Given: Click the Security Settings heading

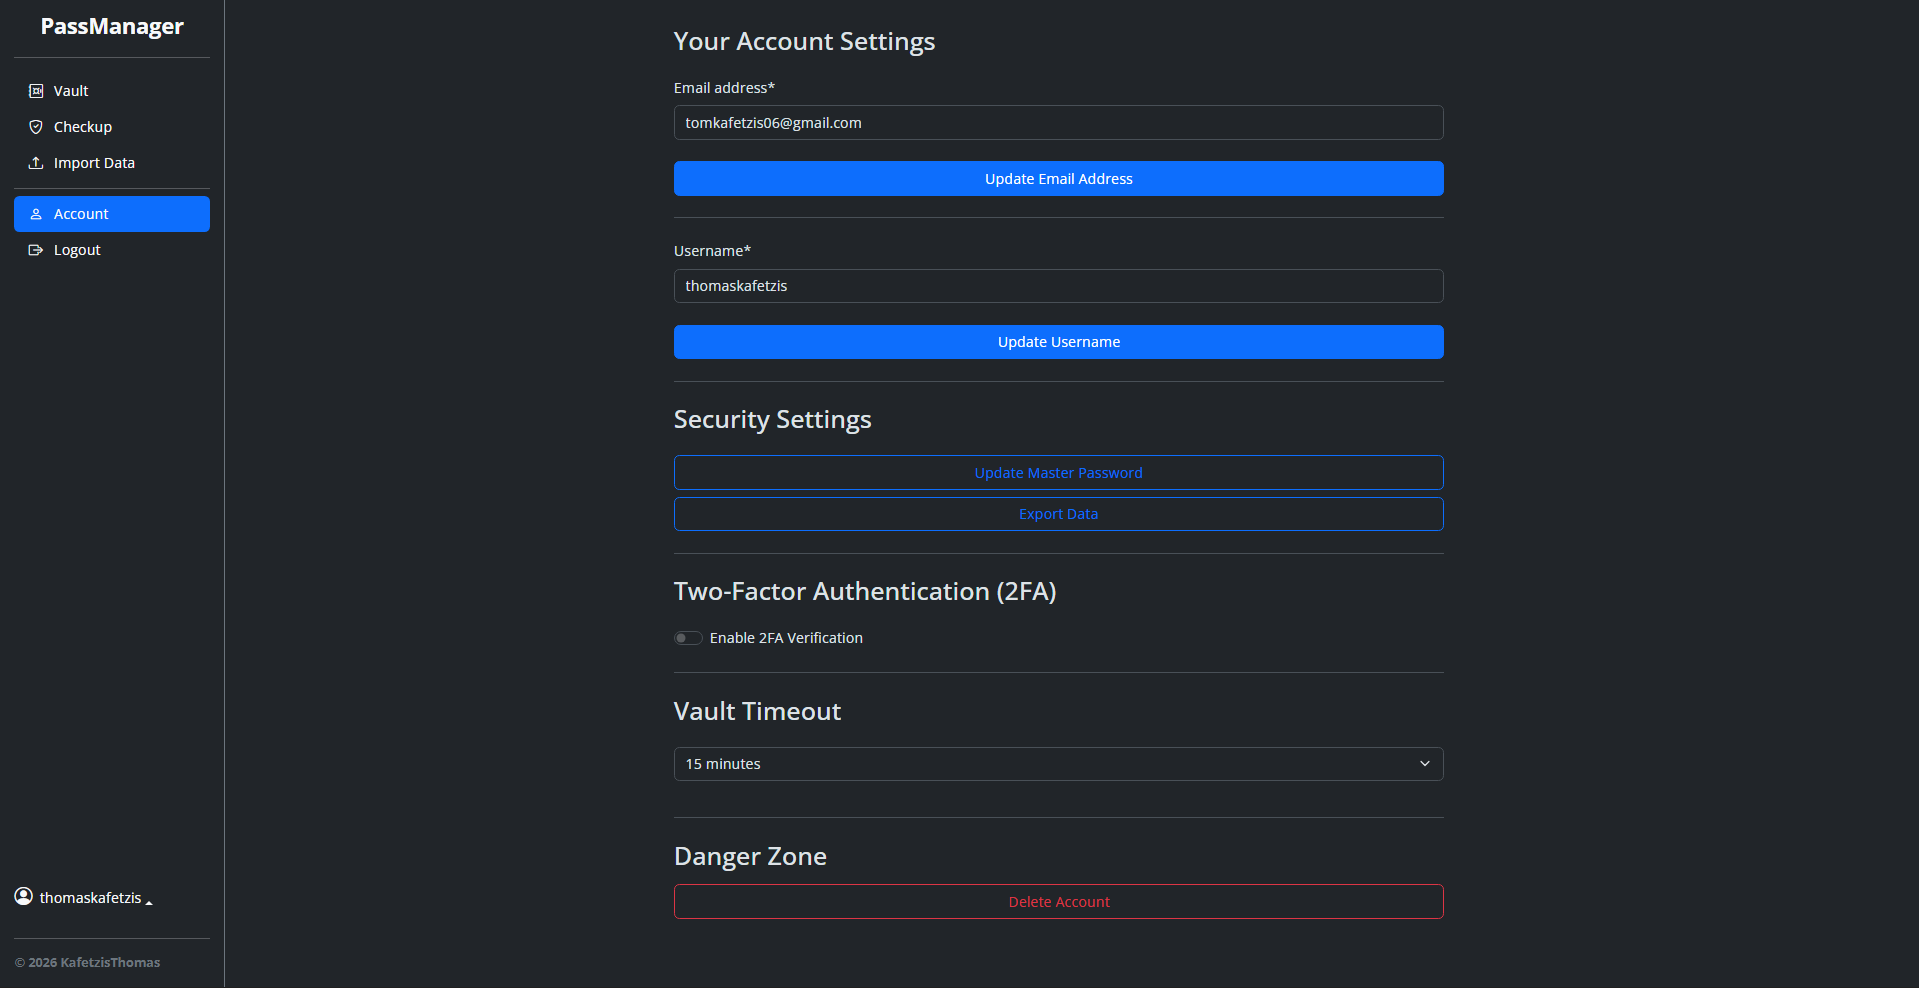Looking at the screenshot, I should pos(772,419).
